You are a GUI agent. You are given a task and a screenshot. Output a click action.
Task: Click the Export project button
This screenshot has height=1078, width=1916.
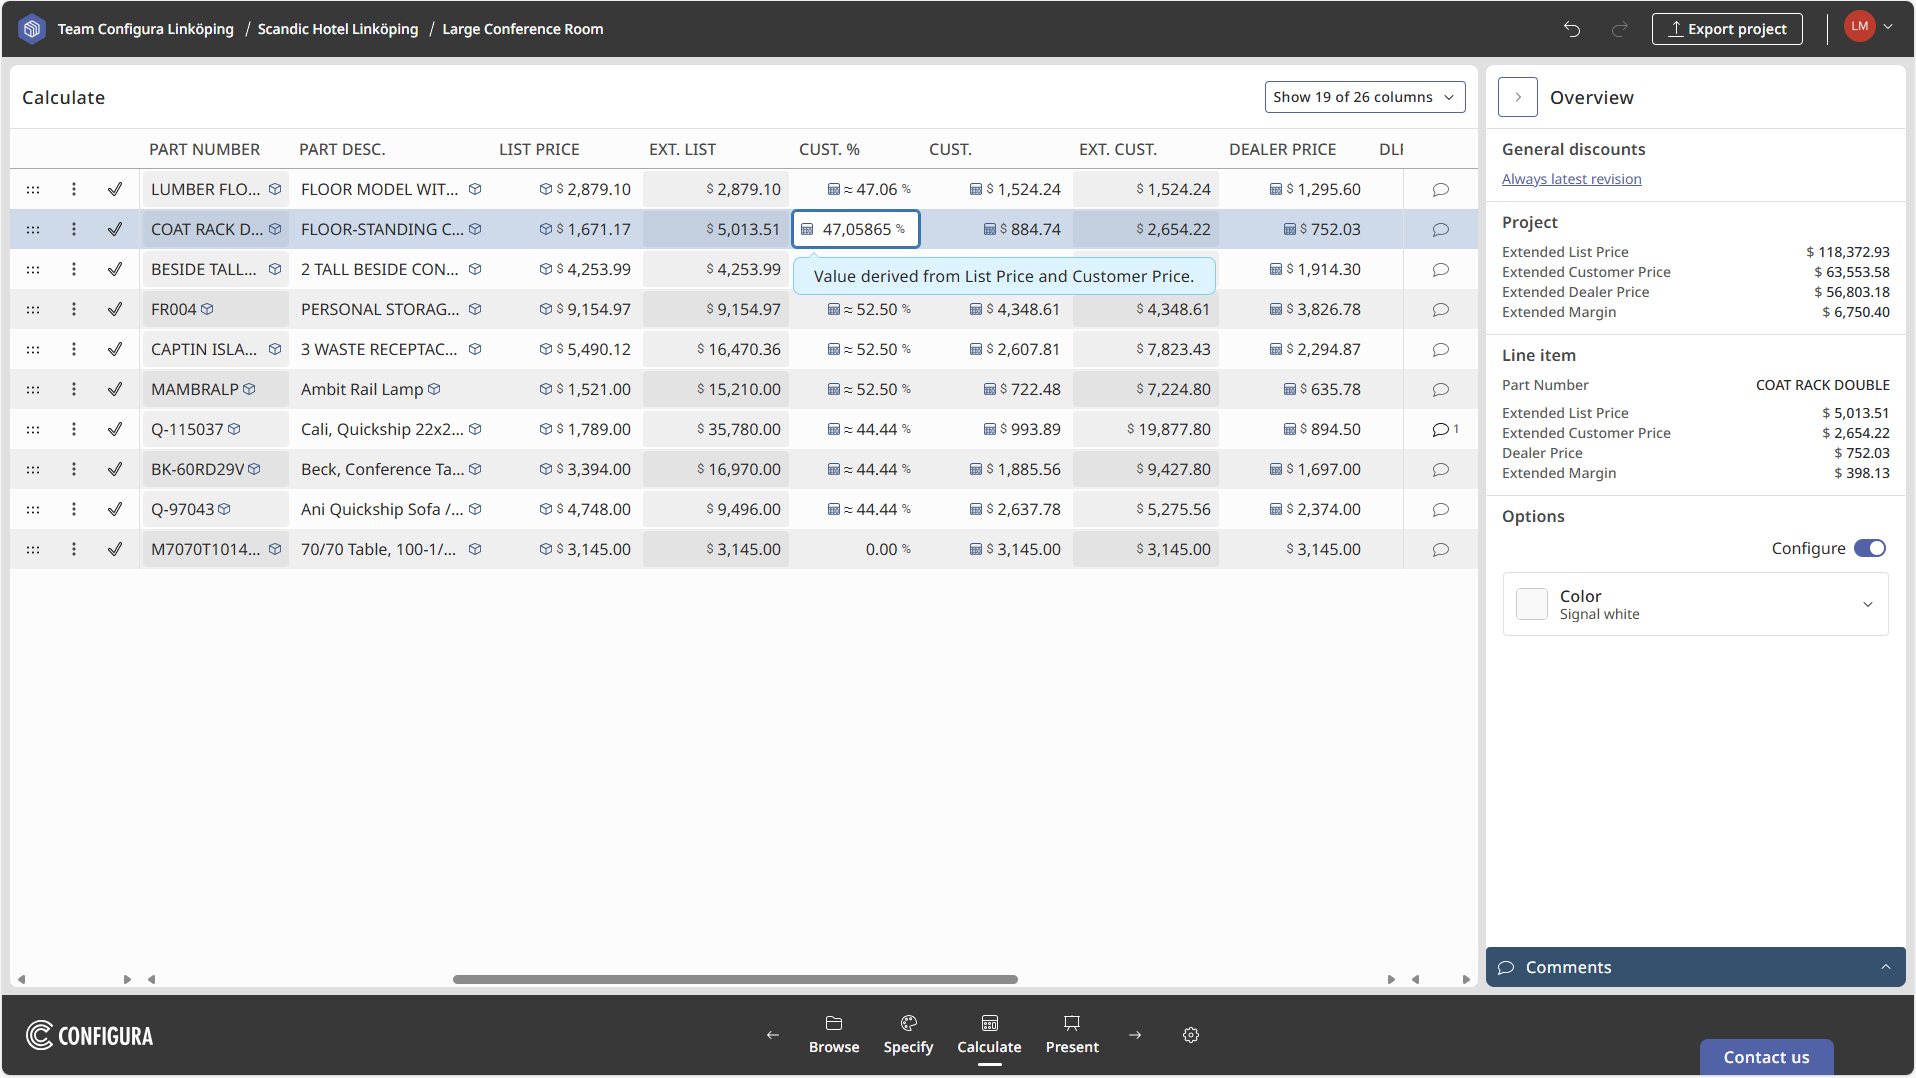[x=1727, y=29]
